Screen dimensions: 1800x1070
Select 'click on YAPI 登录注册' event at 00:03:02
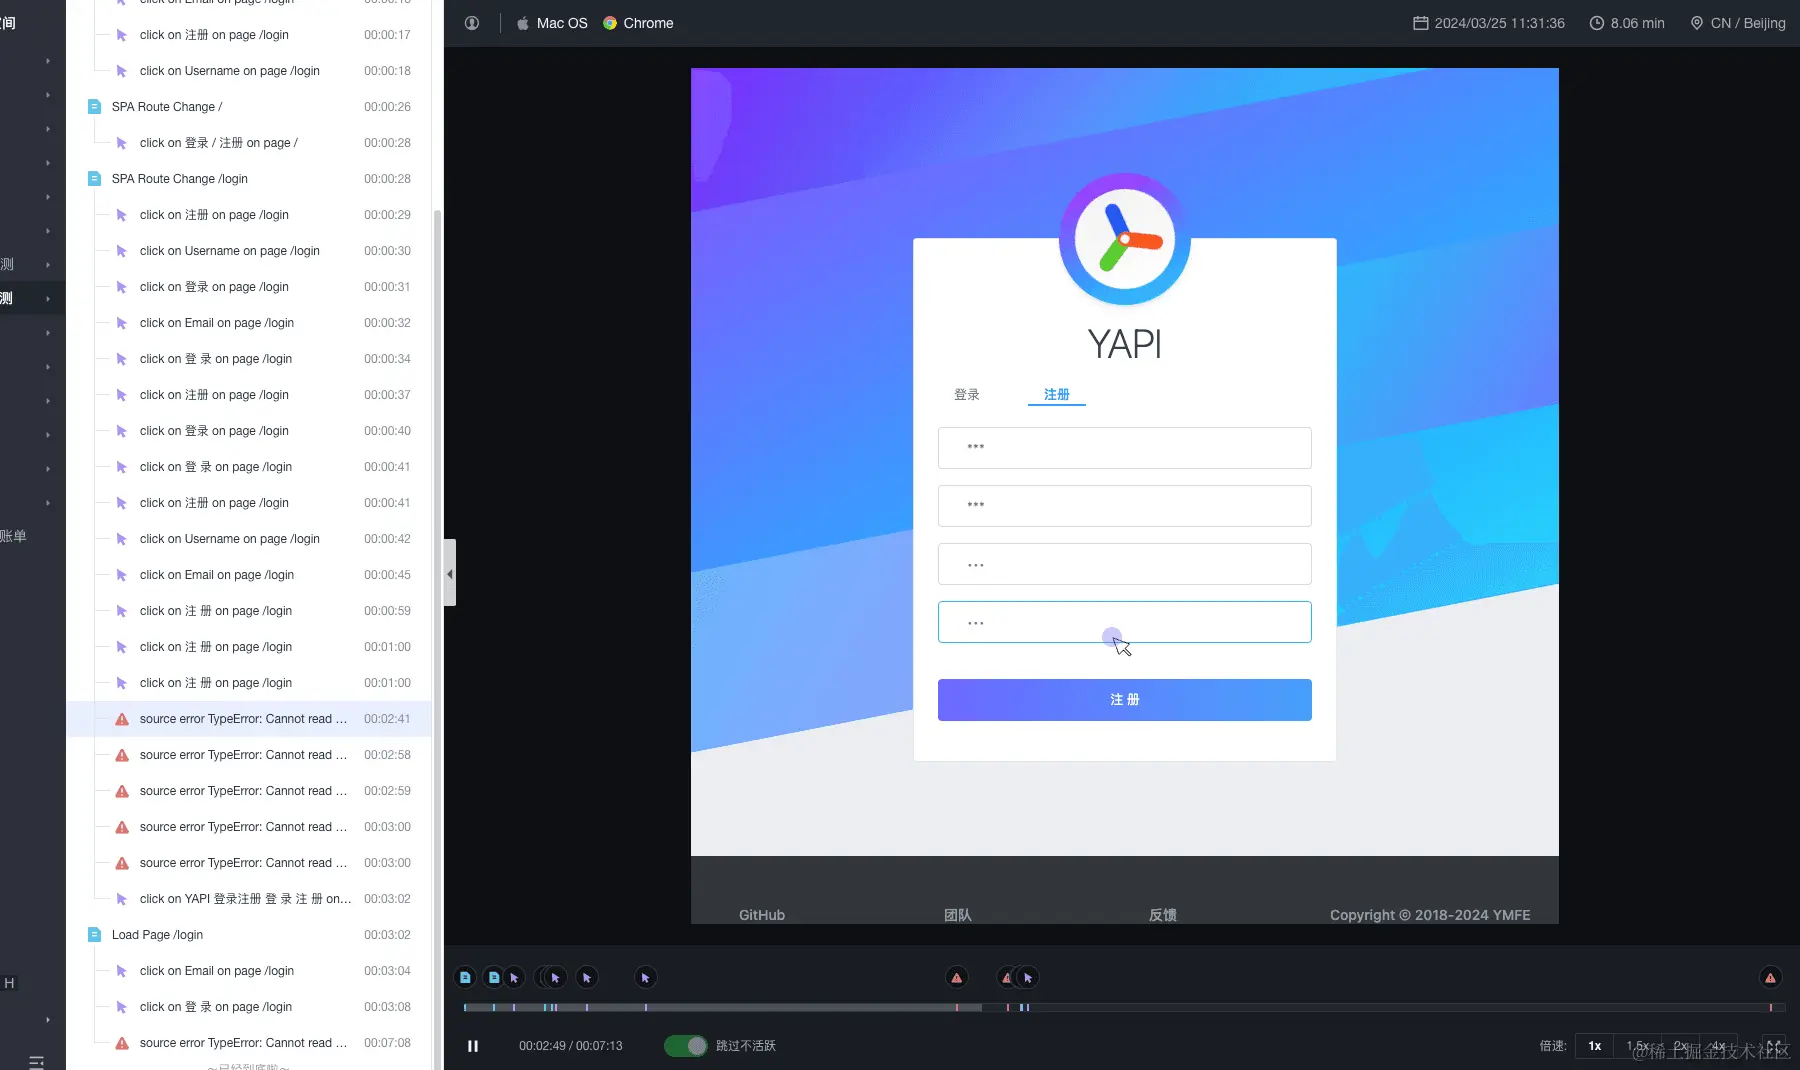click(251, 899)
